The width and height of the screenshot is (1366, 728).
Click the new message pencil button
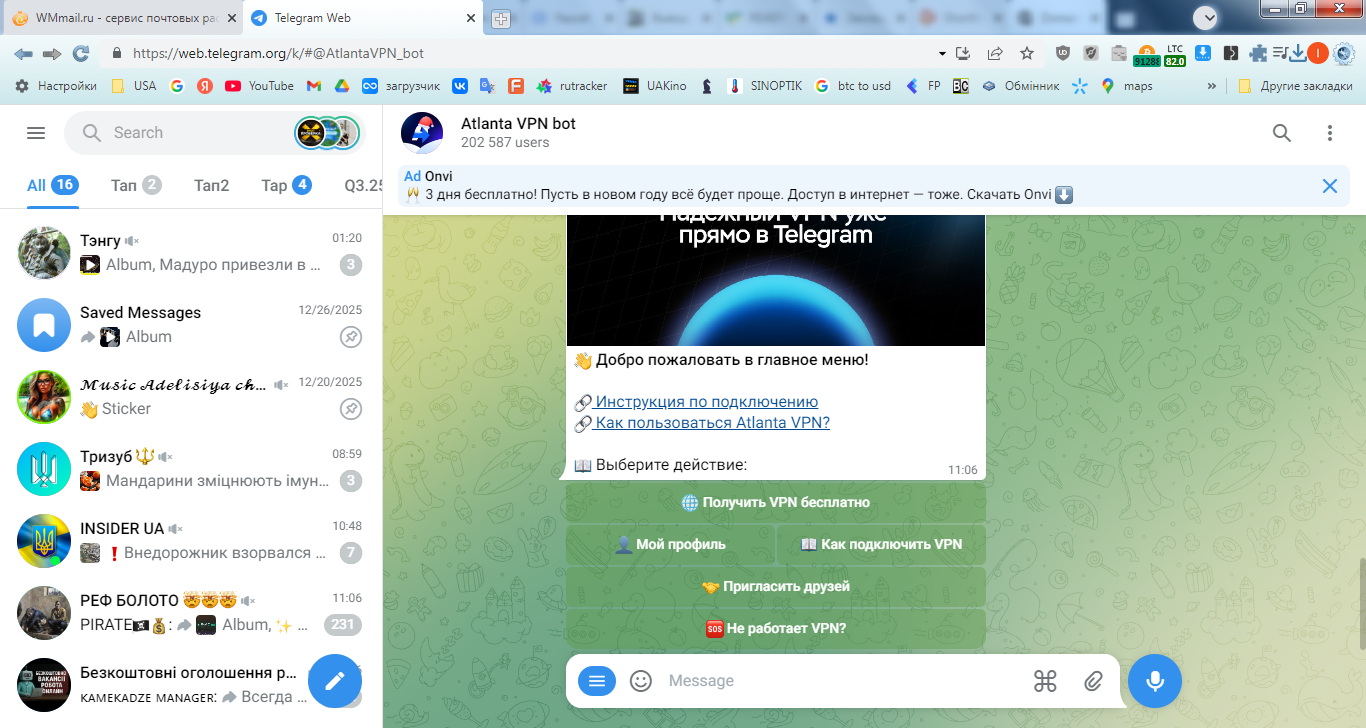pyautogui.click(x=335, y=681)
